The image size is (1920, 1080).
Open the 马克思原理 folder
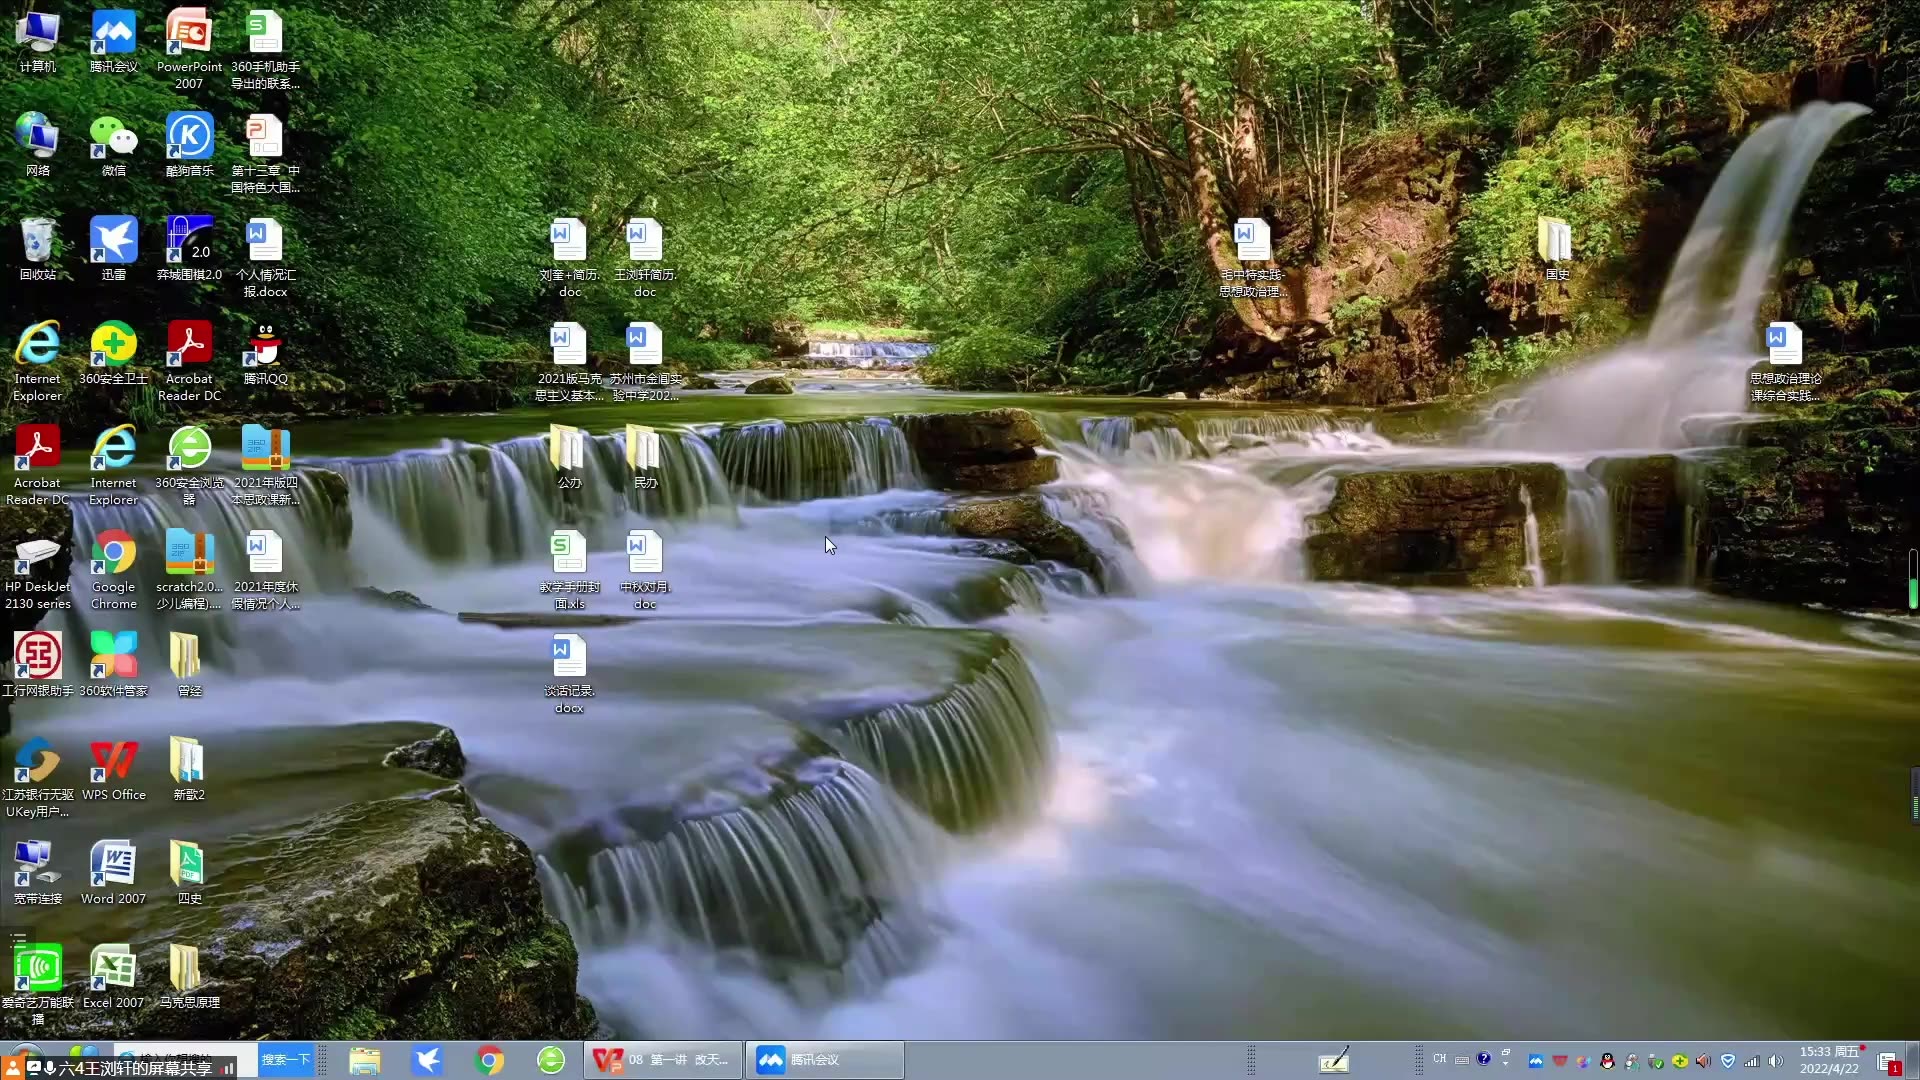(189, 978)
